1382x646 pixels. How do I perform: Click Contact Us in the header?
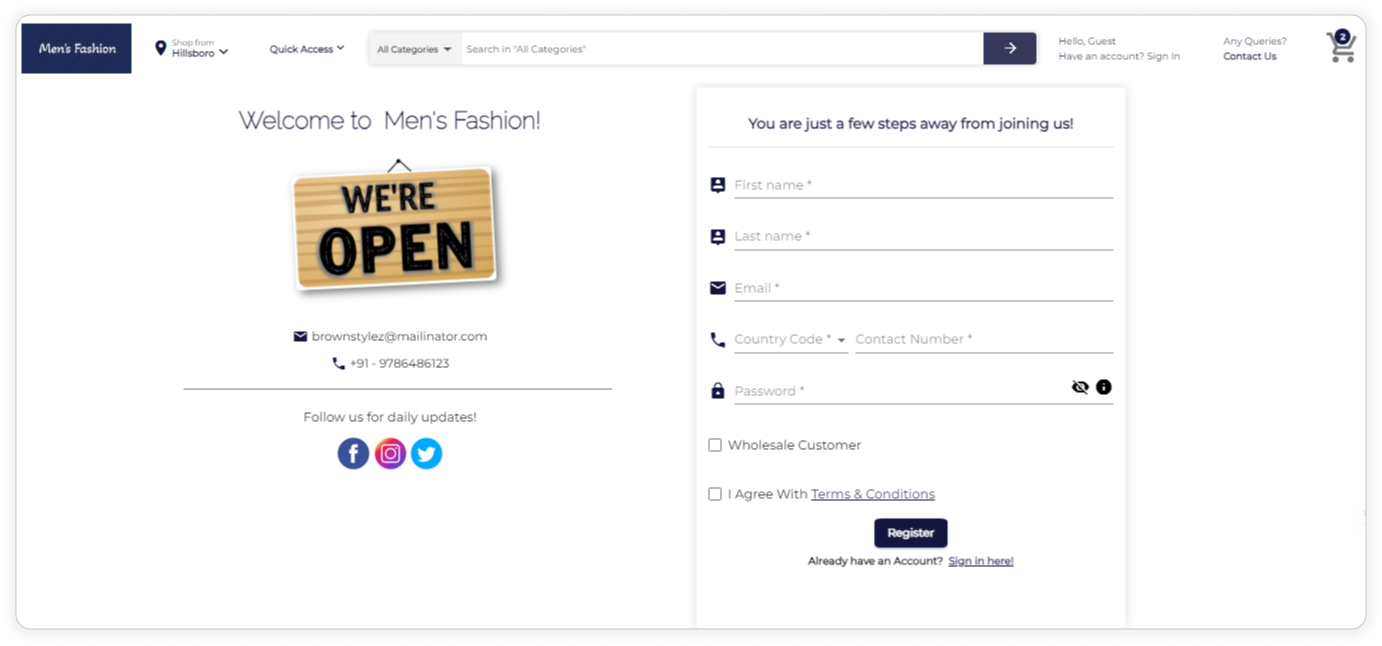pos(1249,57)
